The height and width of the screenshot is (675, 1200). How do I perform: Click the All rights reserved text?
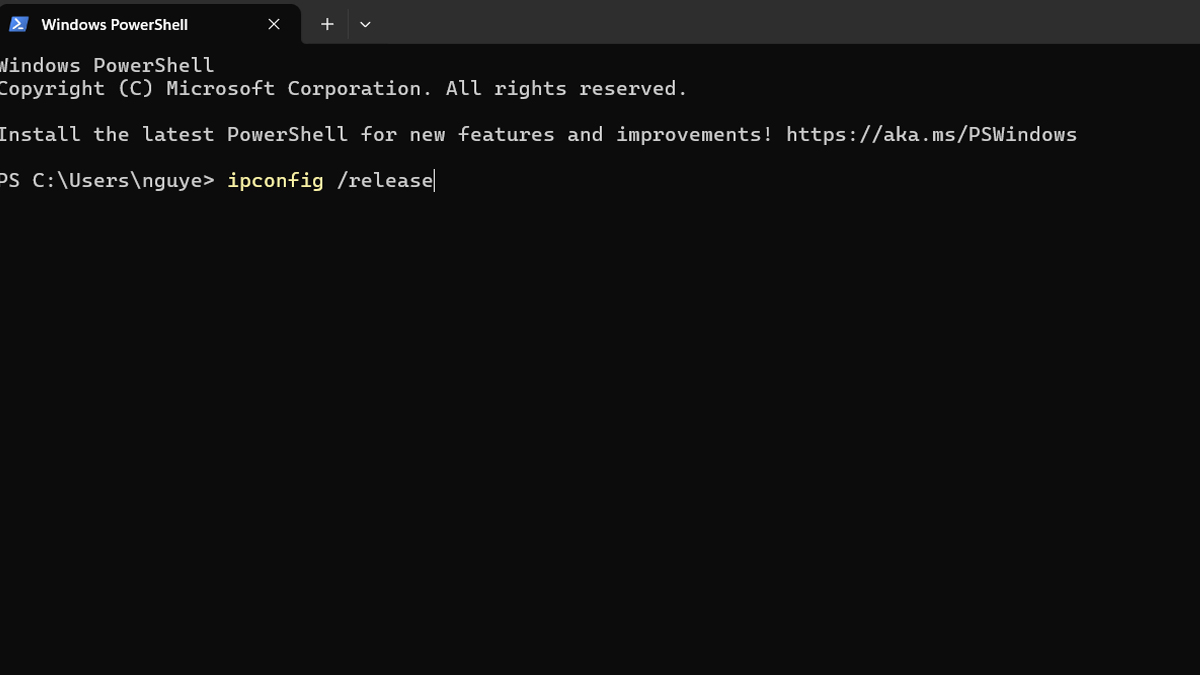click(x=566, y=89)
